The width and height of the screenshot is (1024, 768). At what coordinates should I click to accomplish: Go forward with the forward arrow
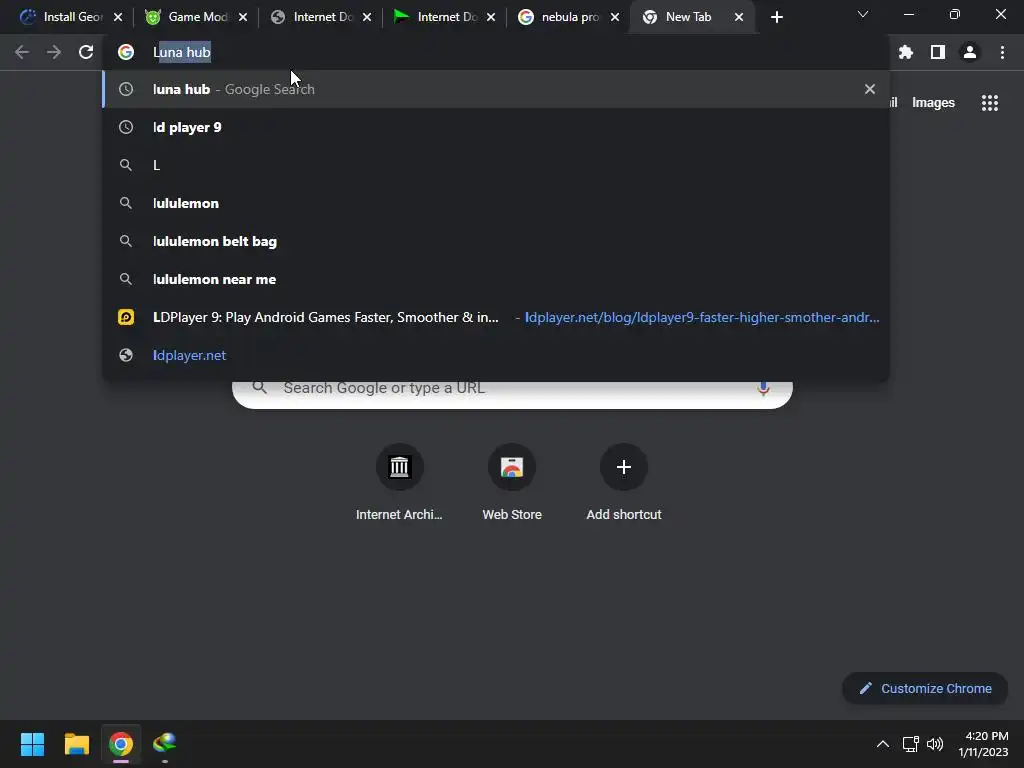(x=54, y=52)
